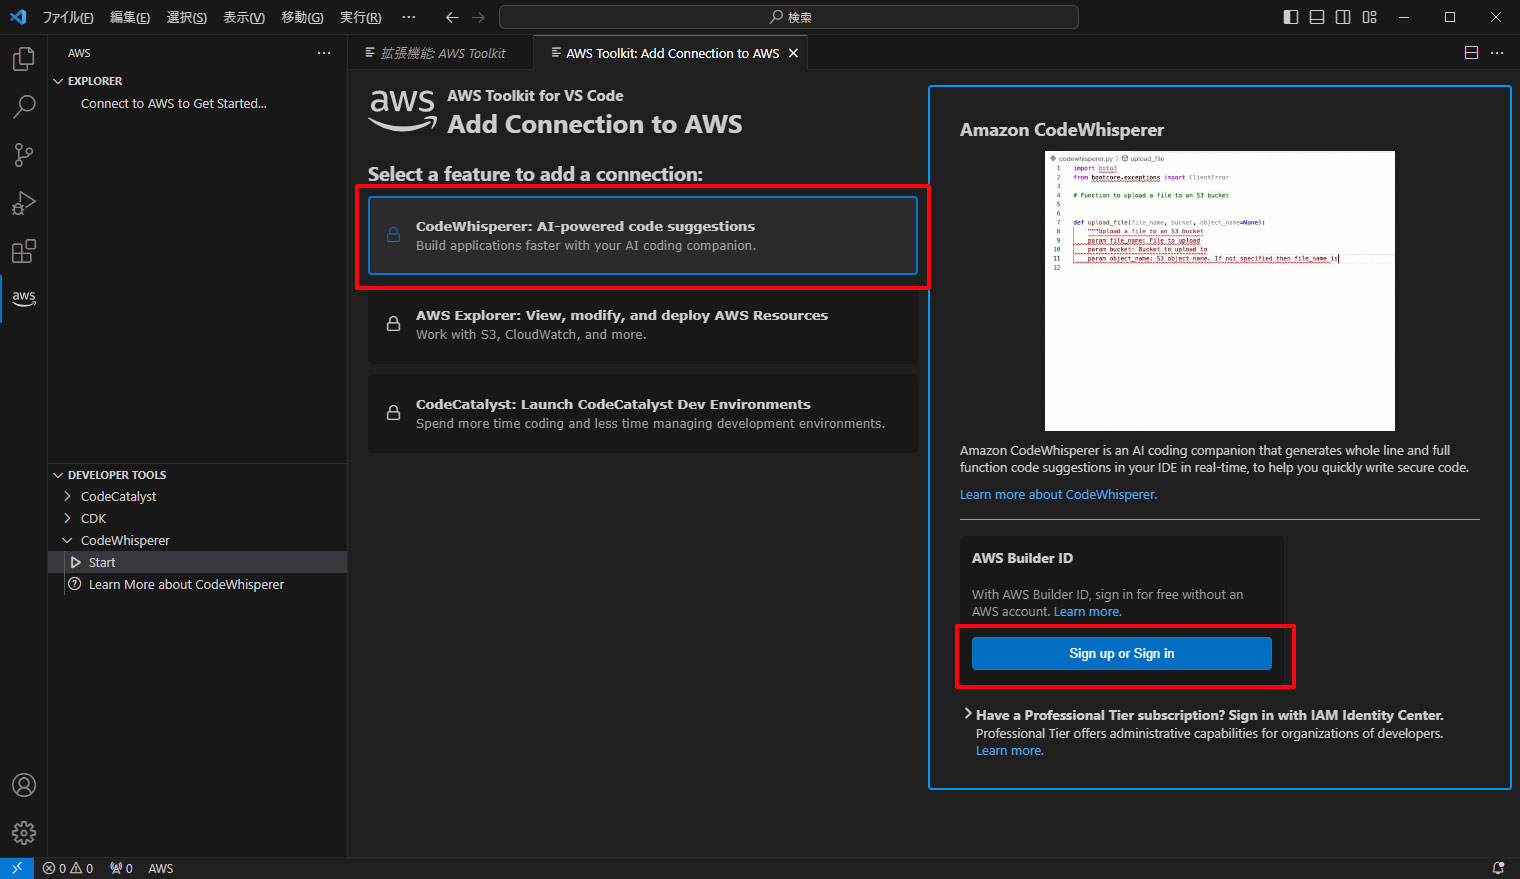Image resolution: width=1520 pixels, height=879 pixels.
Task: Click the VS Code logo icon
Action: [18, 17]
